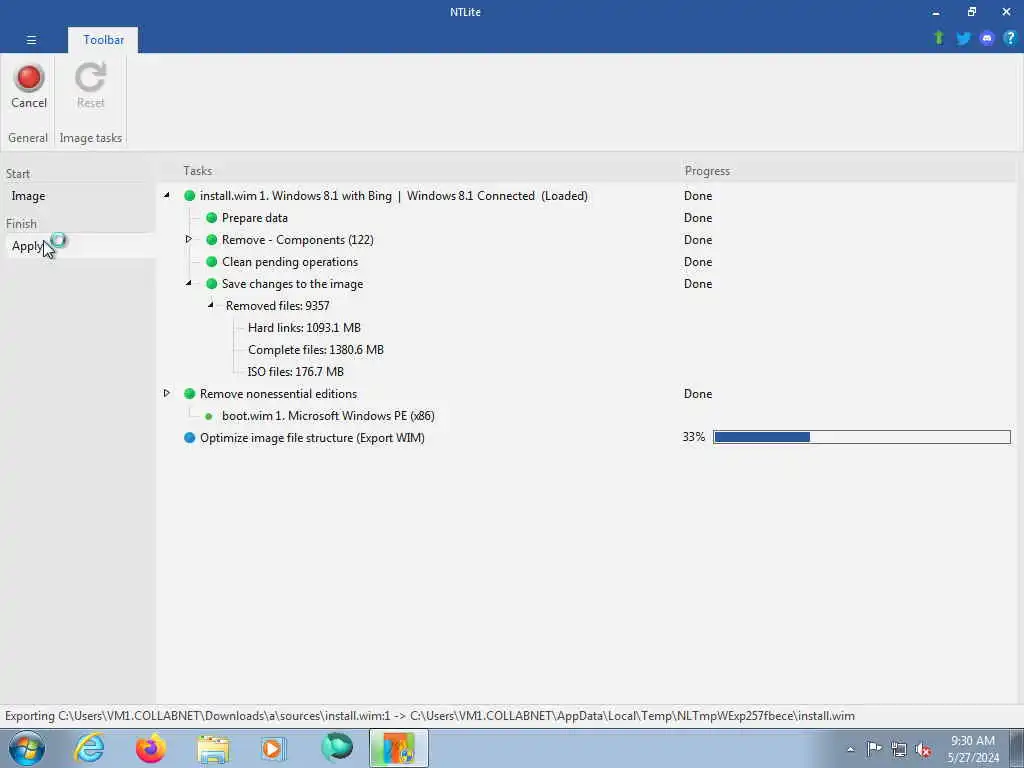
Task: Click the Complete files: 1380.6 MB row
Action: click(316, 349)
